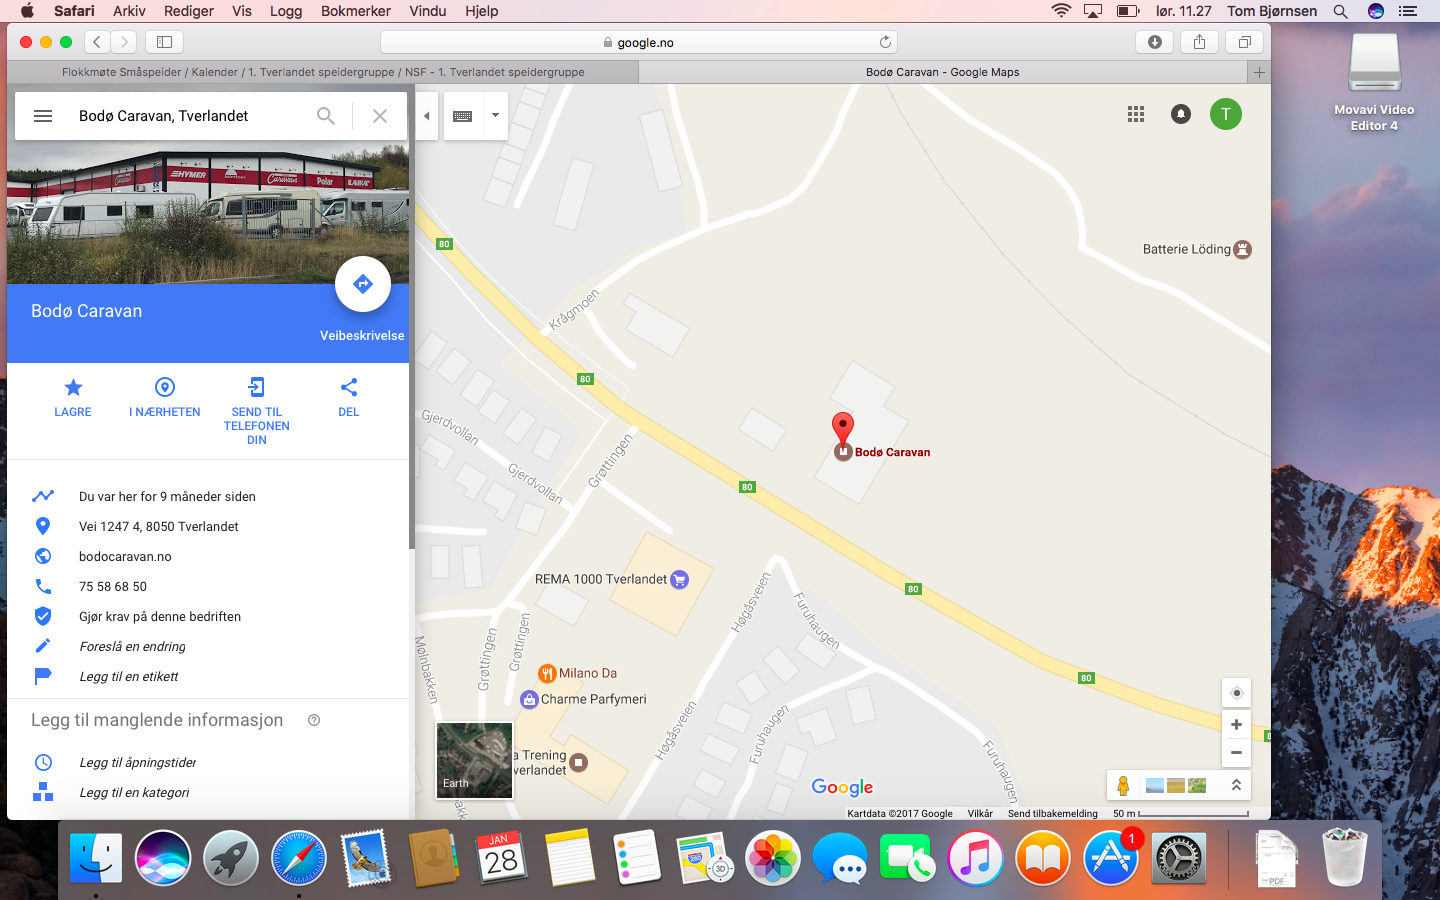Click Legg til åpningstider link
1440x900 pixels.
point(138,763)
